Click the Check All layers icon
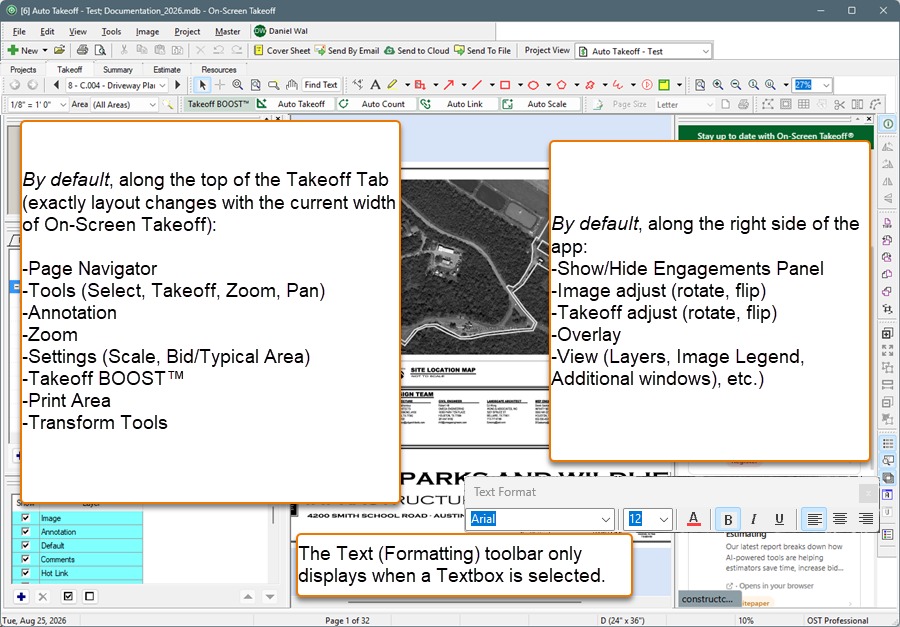Image resolution: width=900 pixels, height=627 pixels. point(69,597)
